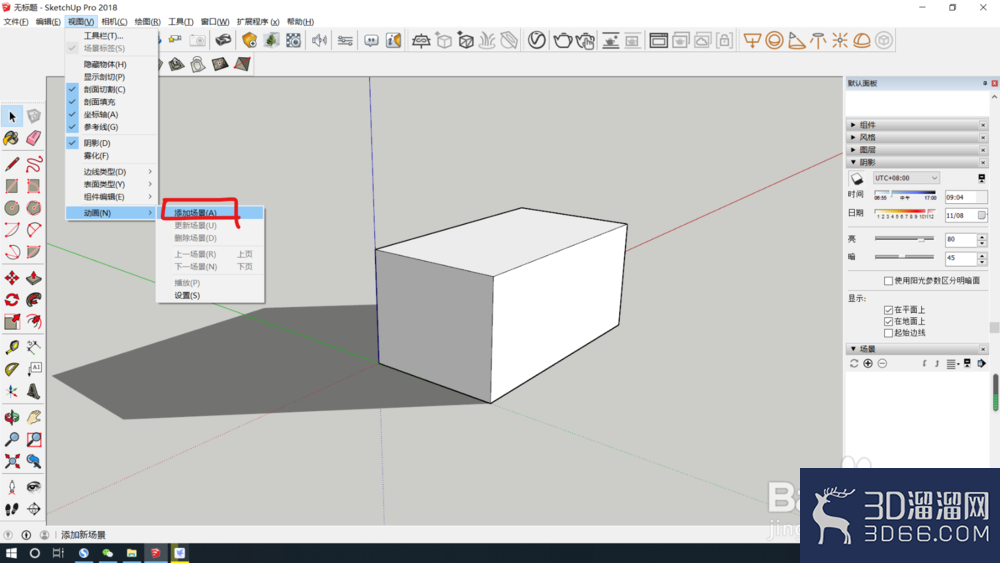The width and height of the screenshot is (1000, 563).
Task: Click 雾化(F) menu entry
Action: click(x=112, y=156)
